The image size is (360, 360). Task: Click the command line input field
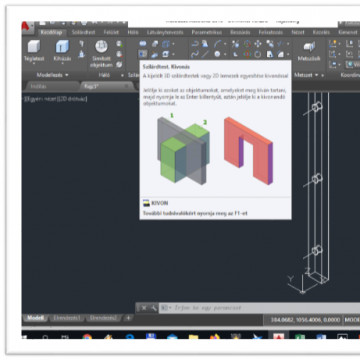(263, 308)
